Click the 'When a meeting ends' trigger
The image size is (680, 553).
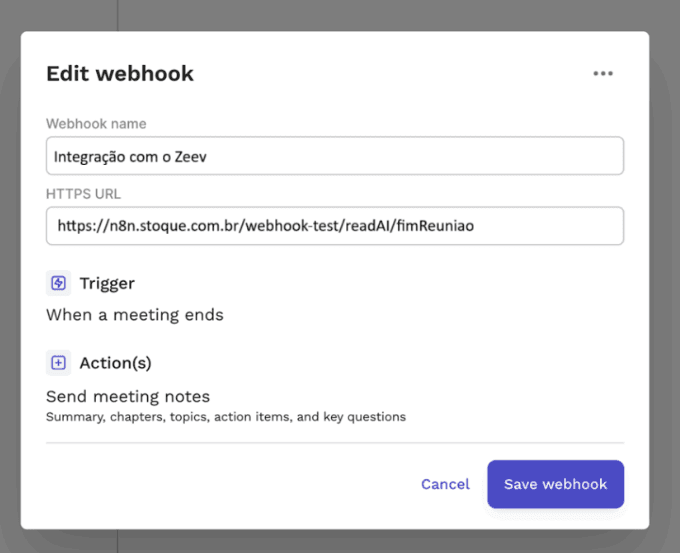click(x=135, y=315)
